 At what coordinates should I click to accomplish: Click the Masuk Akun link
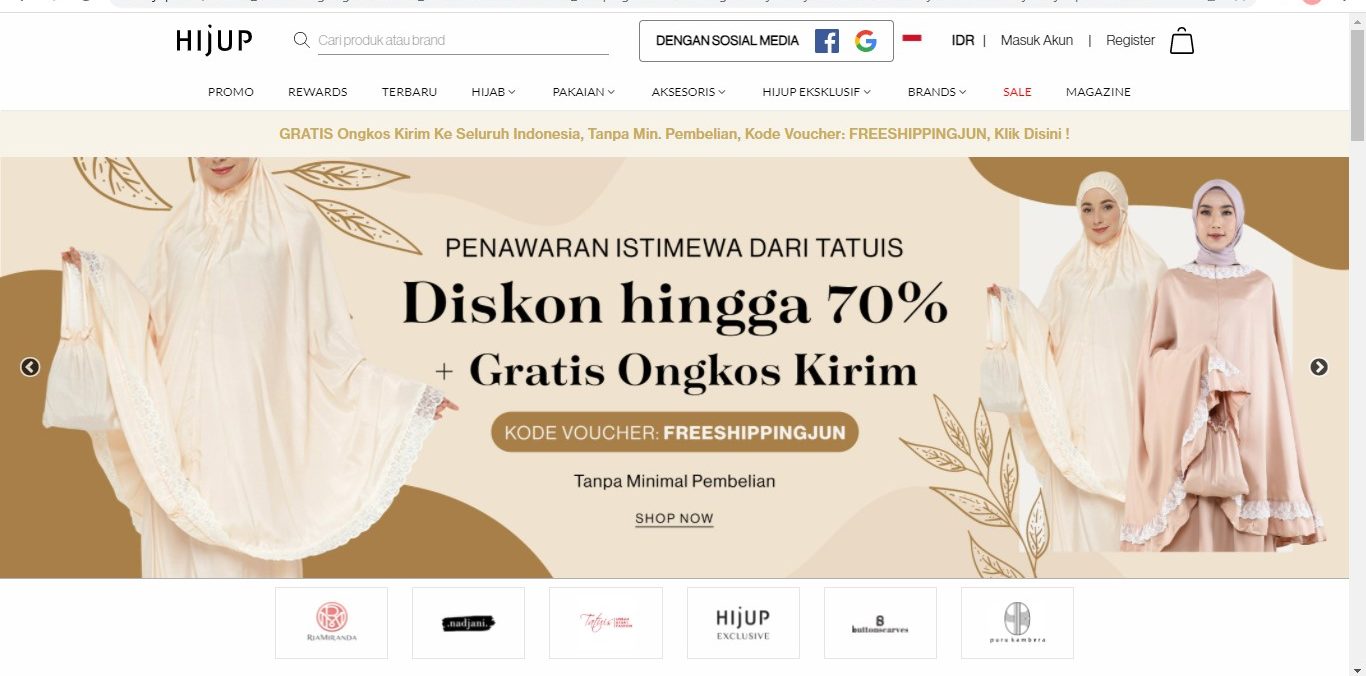point(1037,40)
